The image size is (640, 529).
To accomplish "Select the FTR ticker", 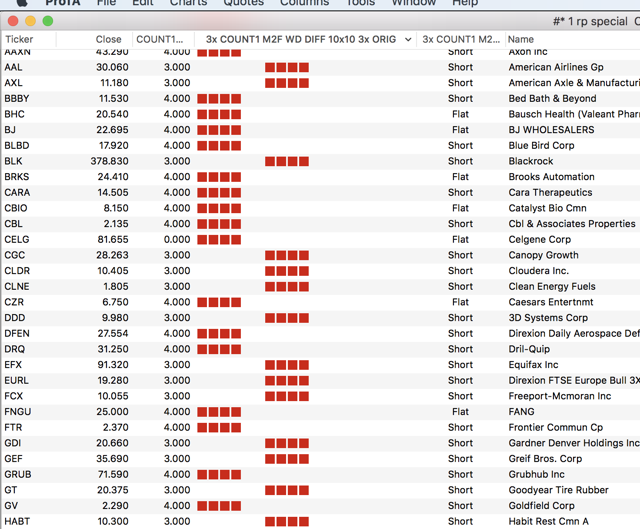I will 13,427.
